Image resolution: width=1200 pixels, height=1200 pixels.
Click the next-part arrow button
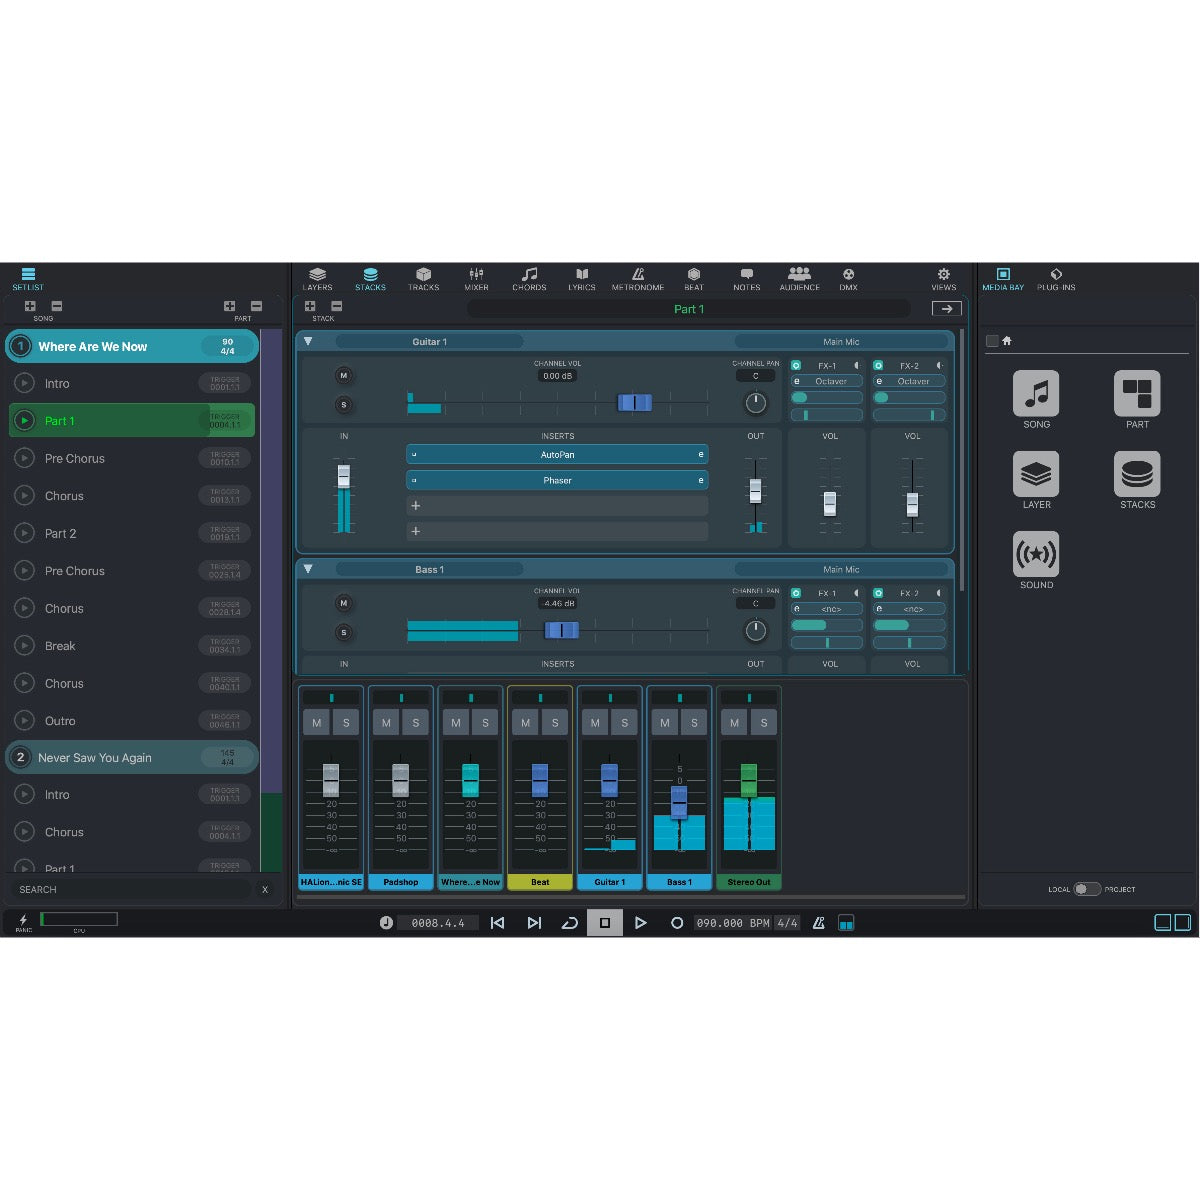946,309
